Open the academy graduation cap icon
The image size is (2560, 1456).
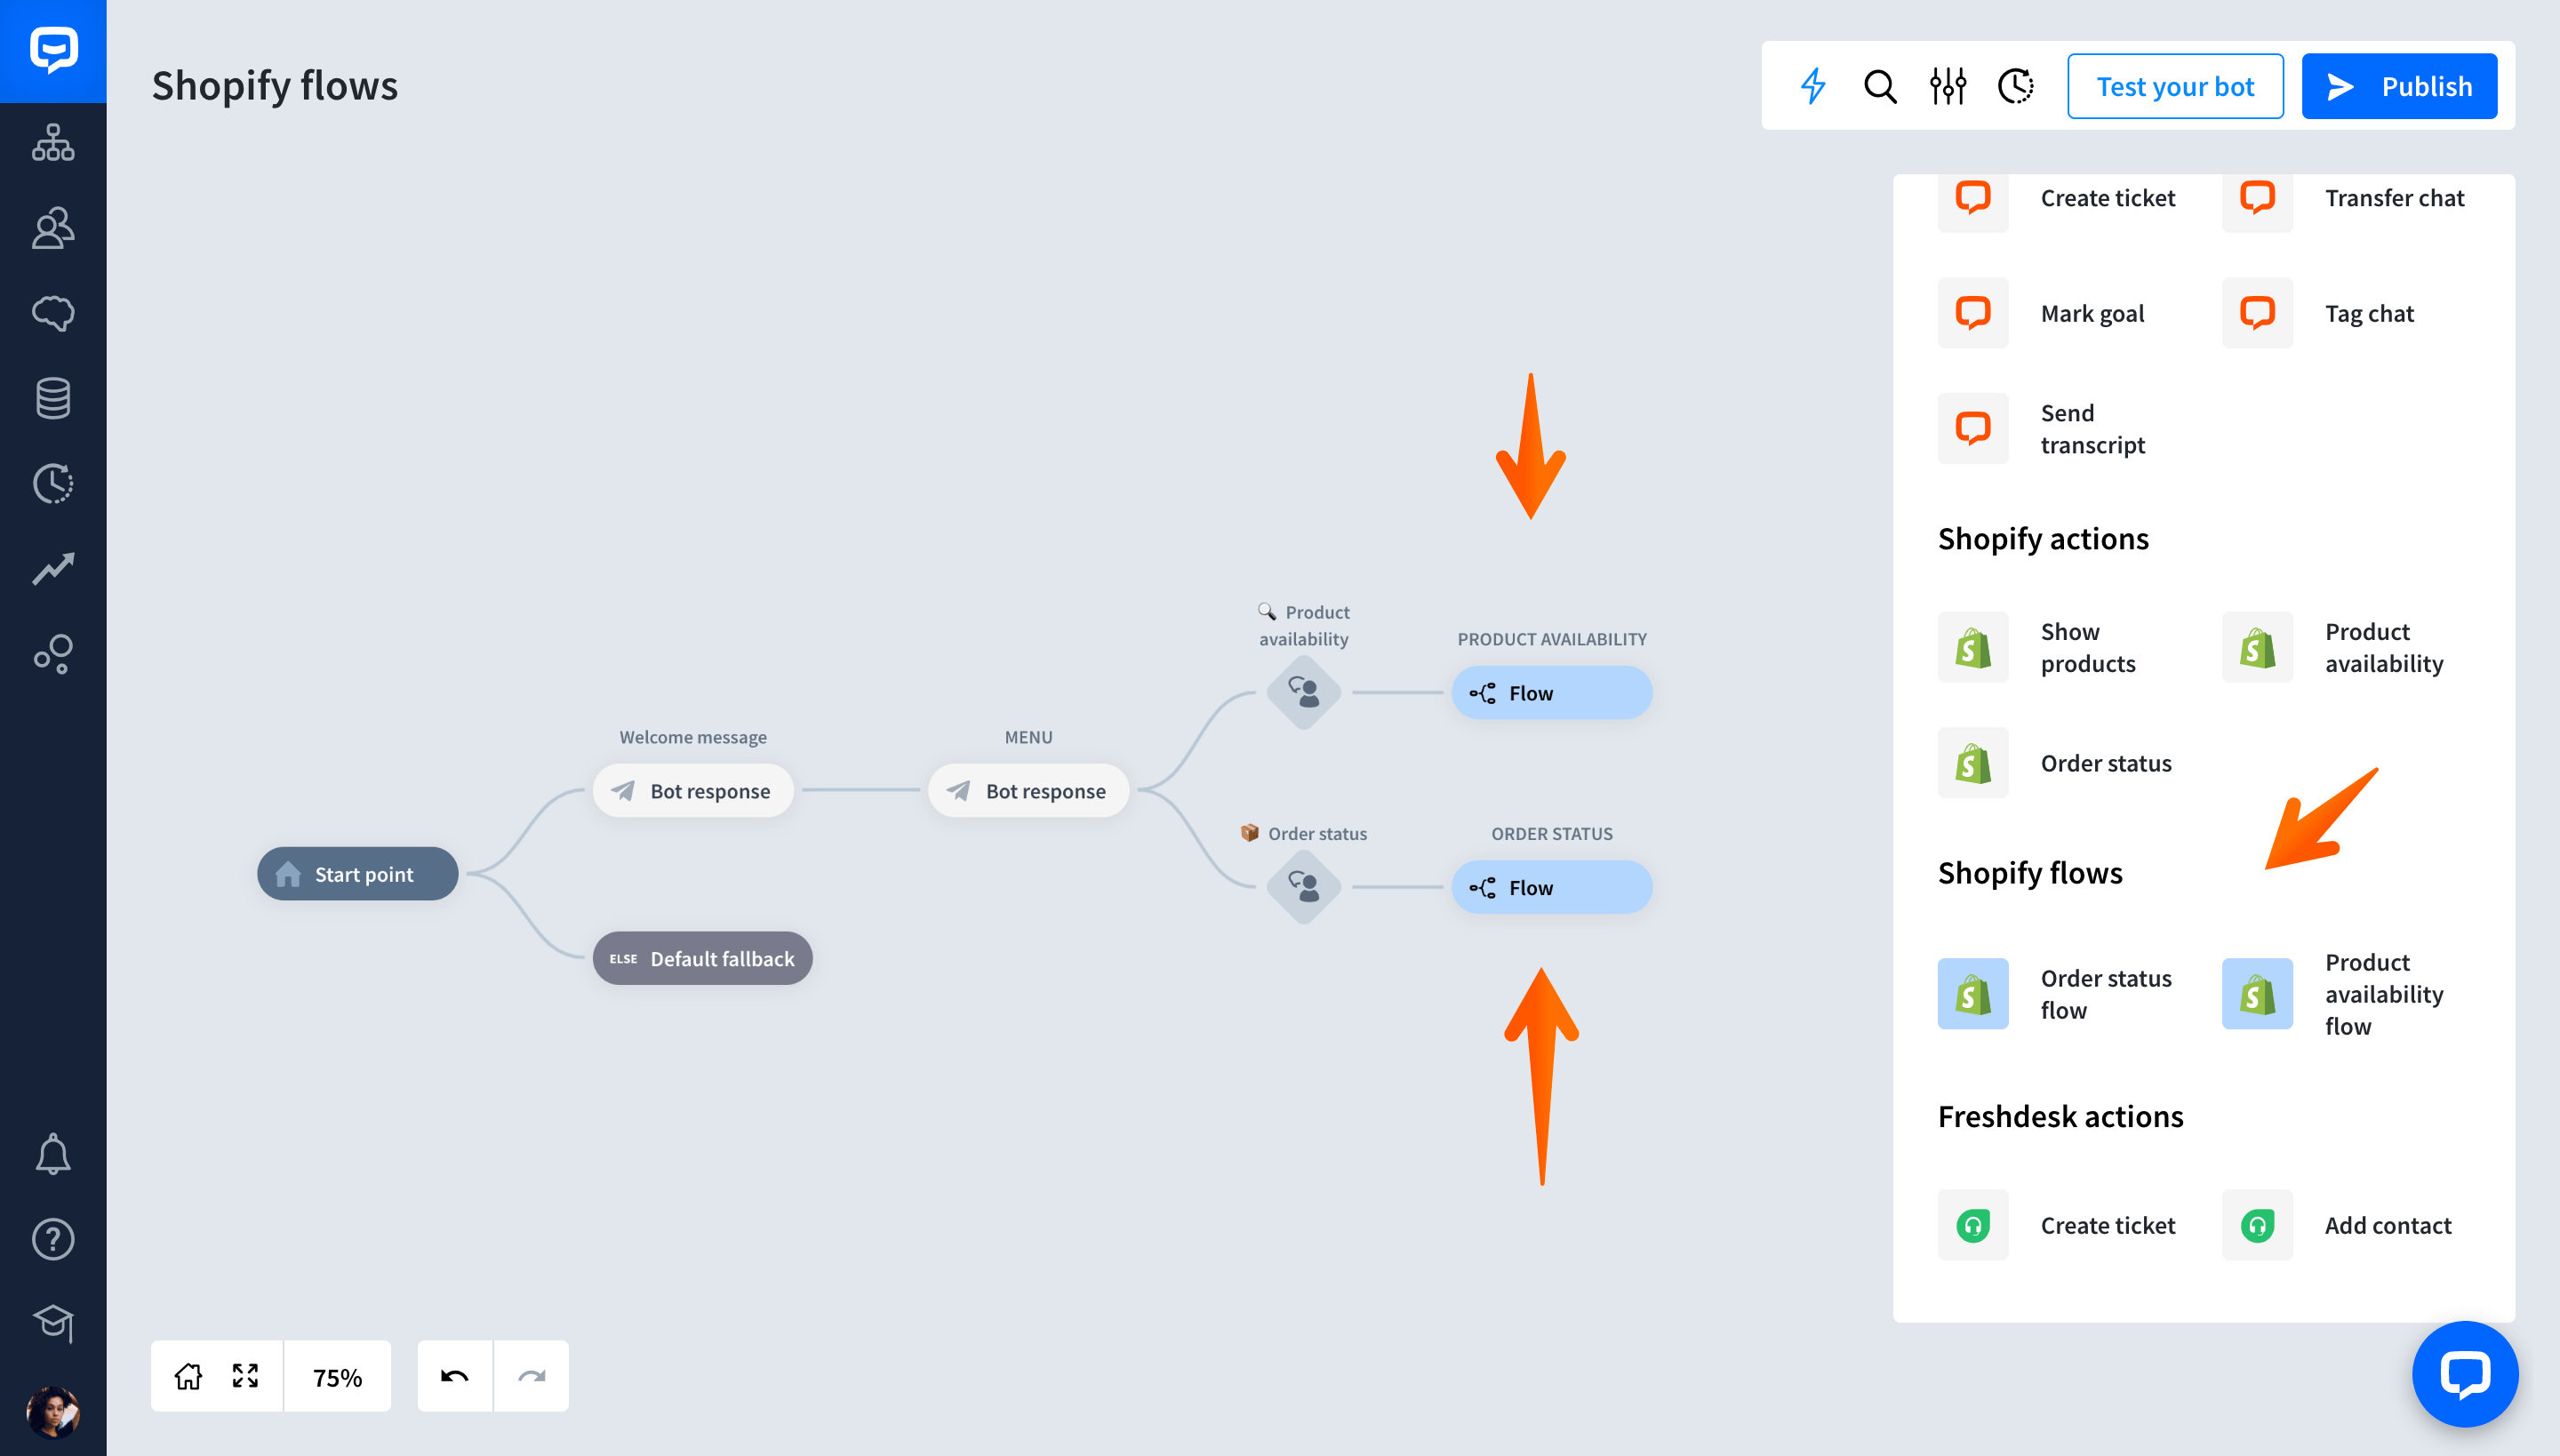point(53,1323)
